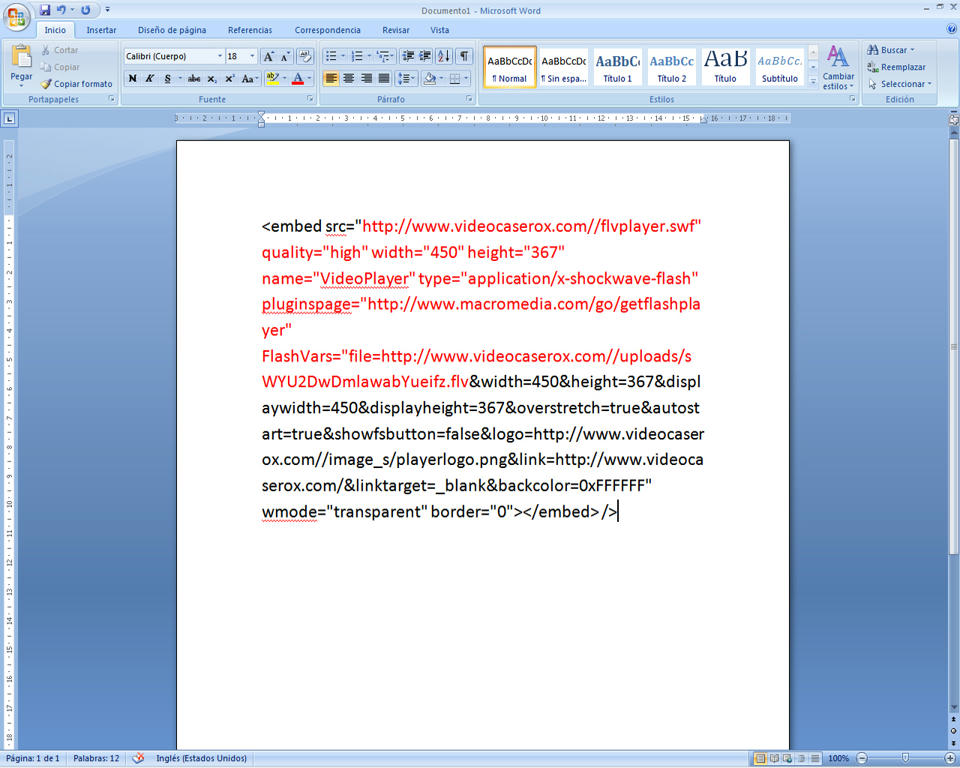Viewport: 960px width, 768px height.
Task: Click the clear formatting icon
Action: 305,56
